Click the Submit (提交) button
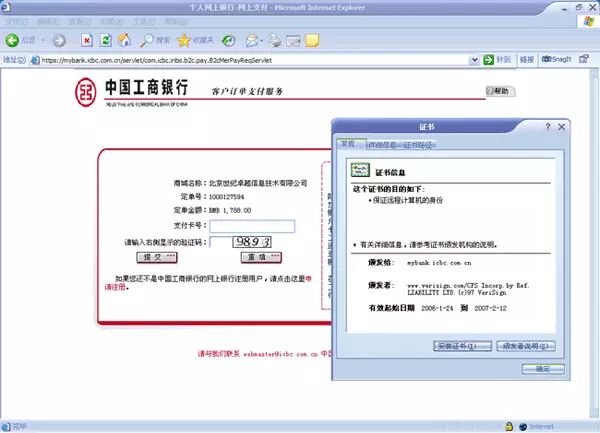Screen dimensions: 600x433 click(157, 257)
